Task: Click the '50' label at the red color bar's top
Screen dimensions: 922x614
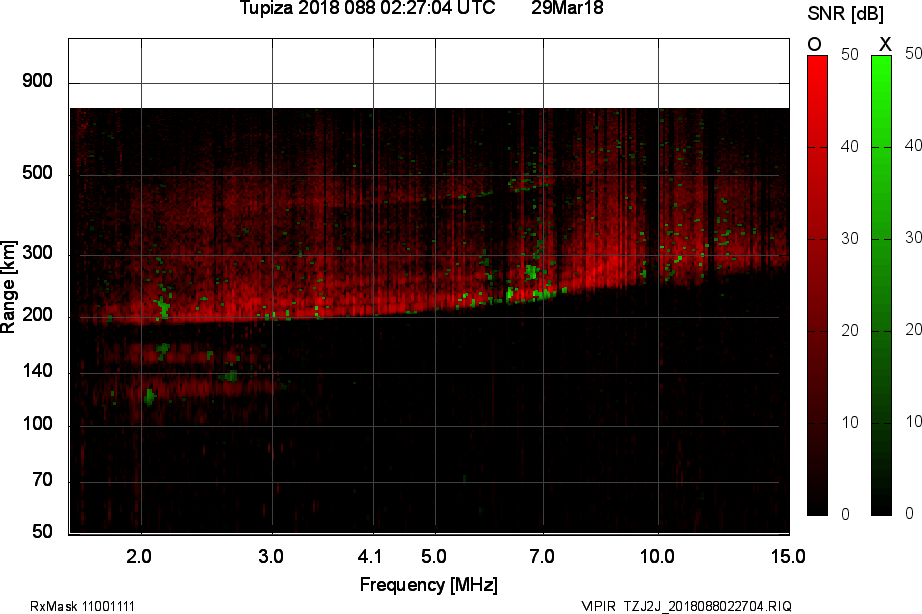Action: [850, 55]
